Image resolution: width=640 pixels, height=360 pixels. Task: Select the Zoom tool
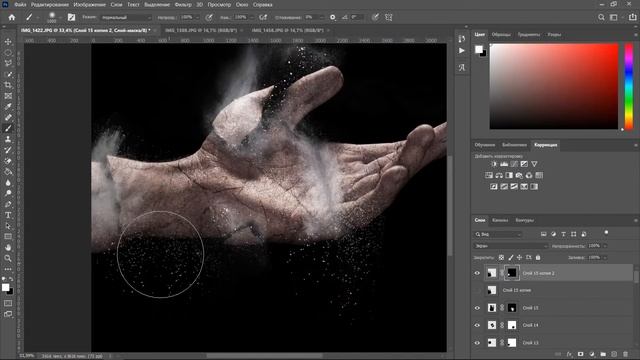pyautogui.click(x=8, y=258)
